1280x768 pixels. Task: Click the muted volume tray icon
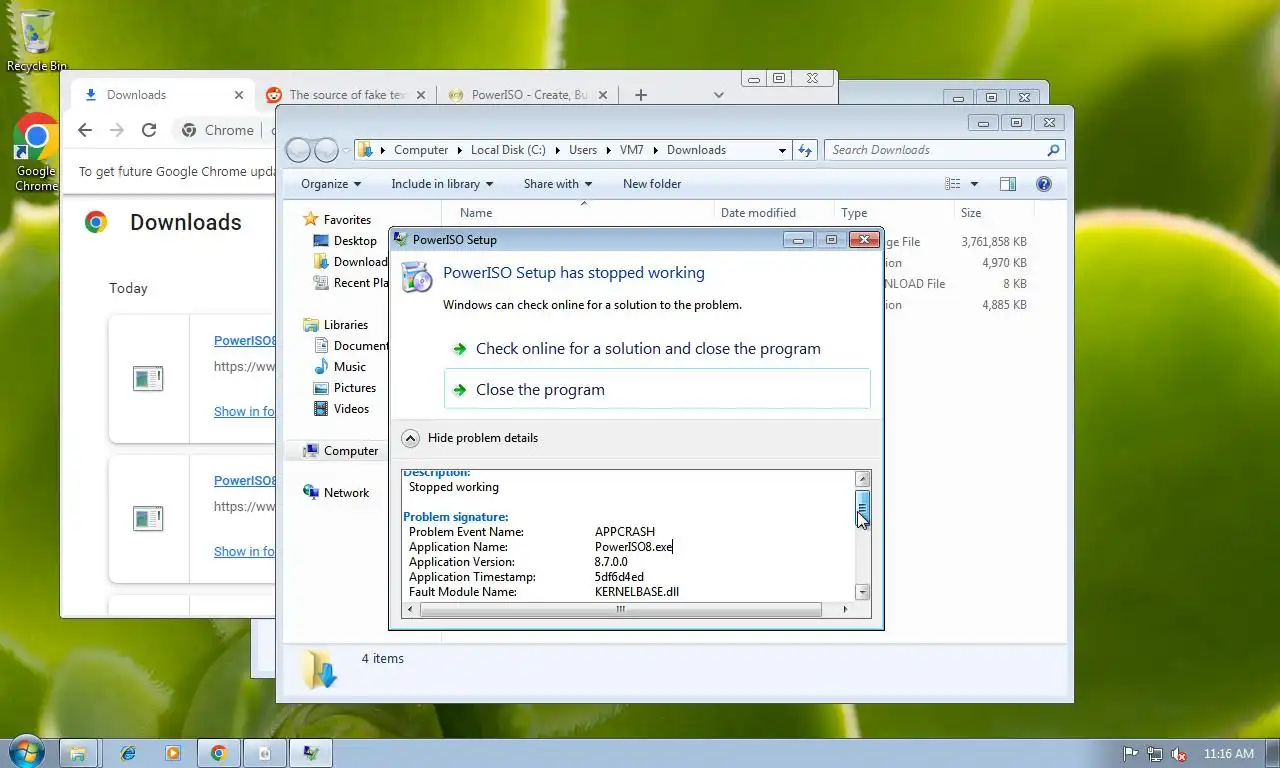(1179, 754)
